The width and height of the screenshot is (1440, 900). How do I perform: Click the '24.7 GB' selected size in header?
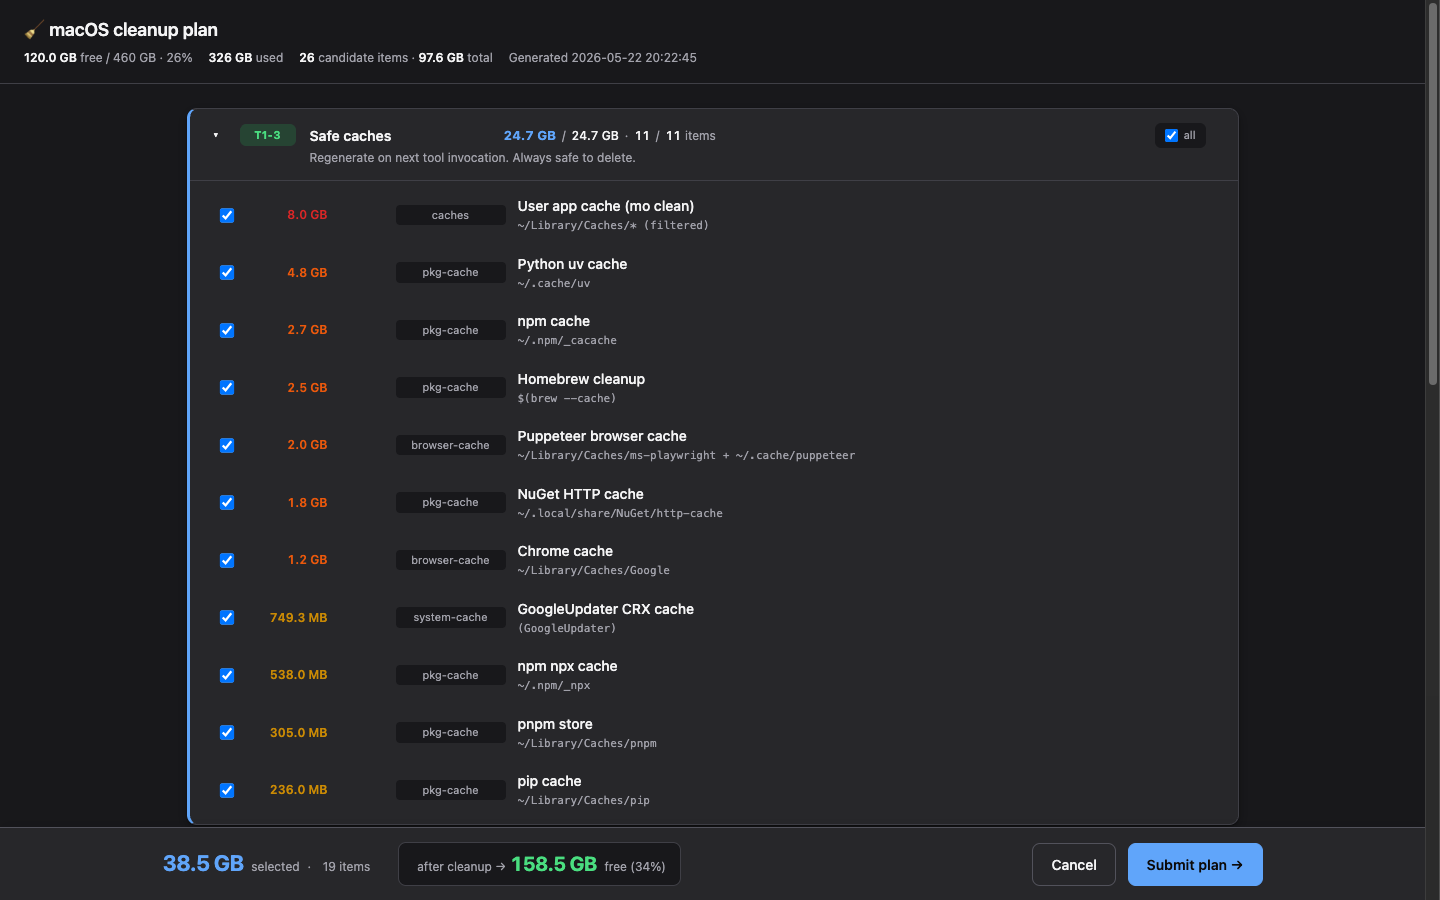[x=529, y=136]
